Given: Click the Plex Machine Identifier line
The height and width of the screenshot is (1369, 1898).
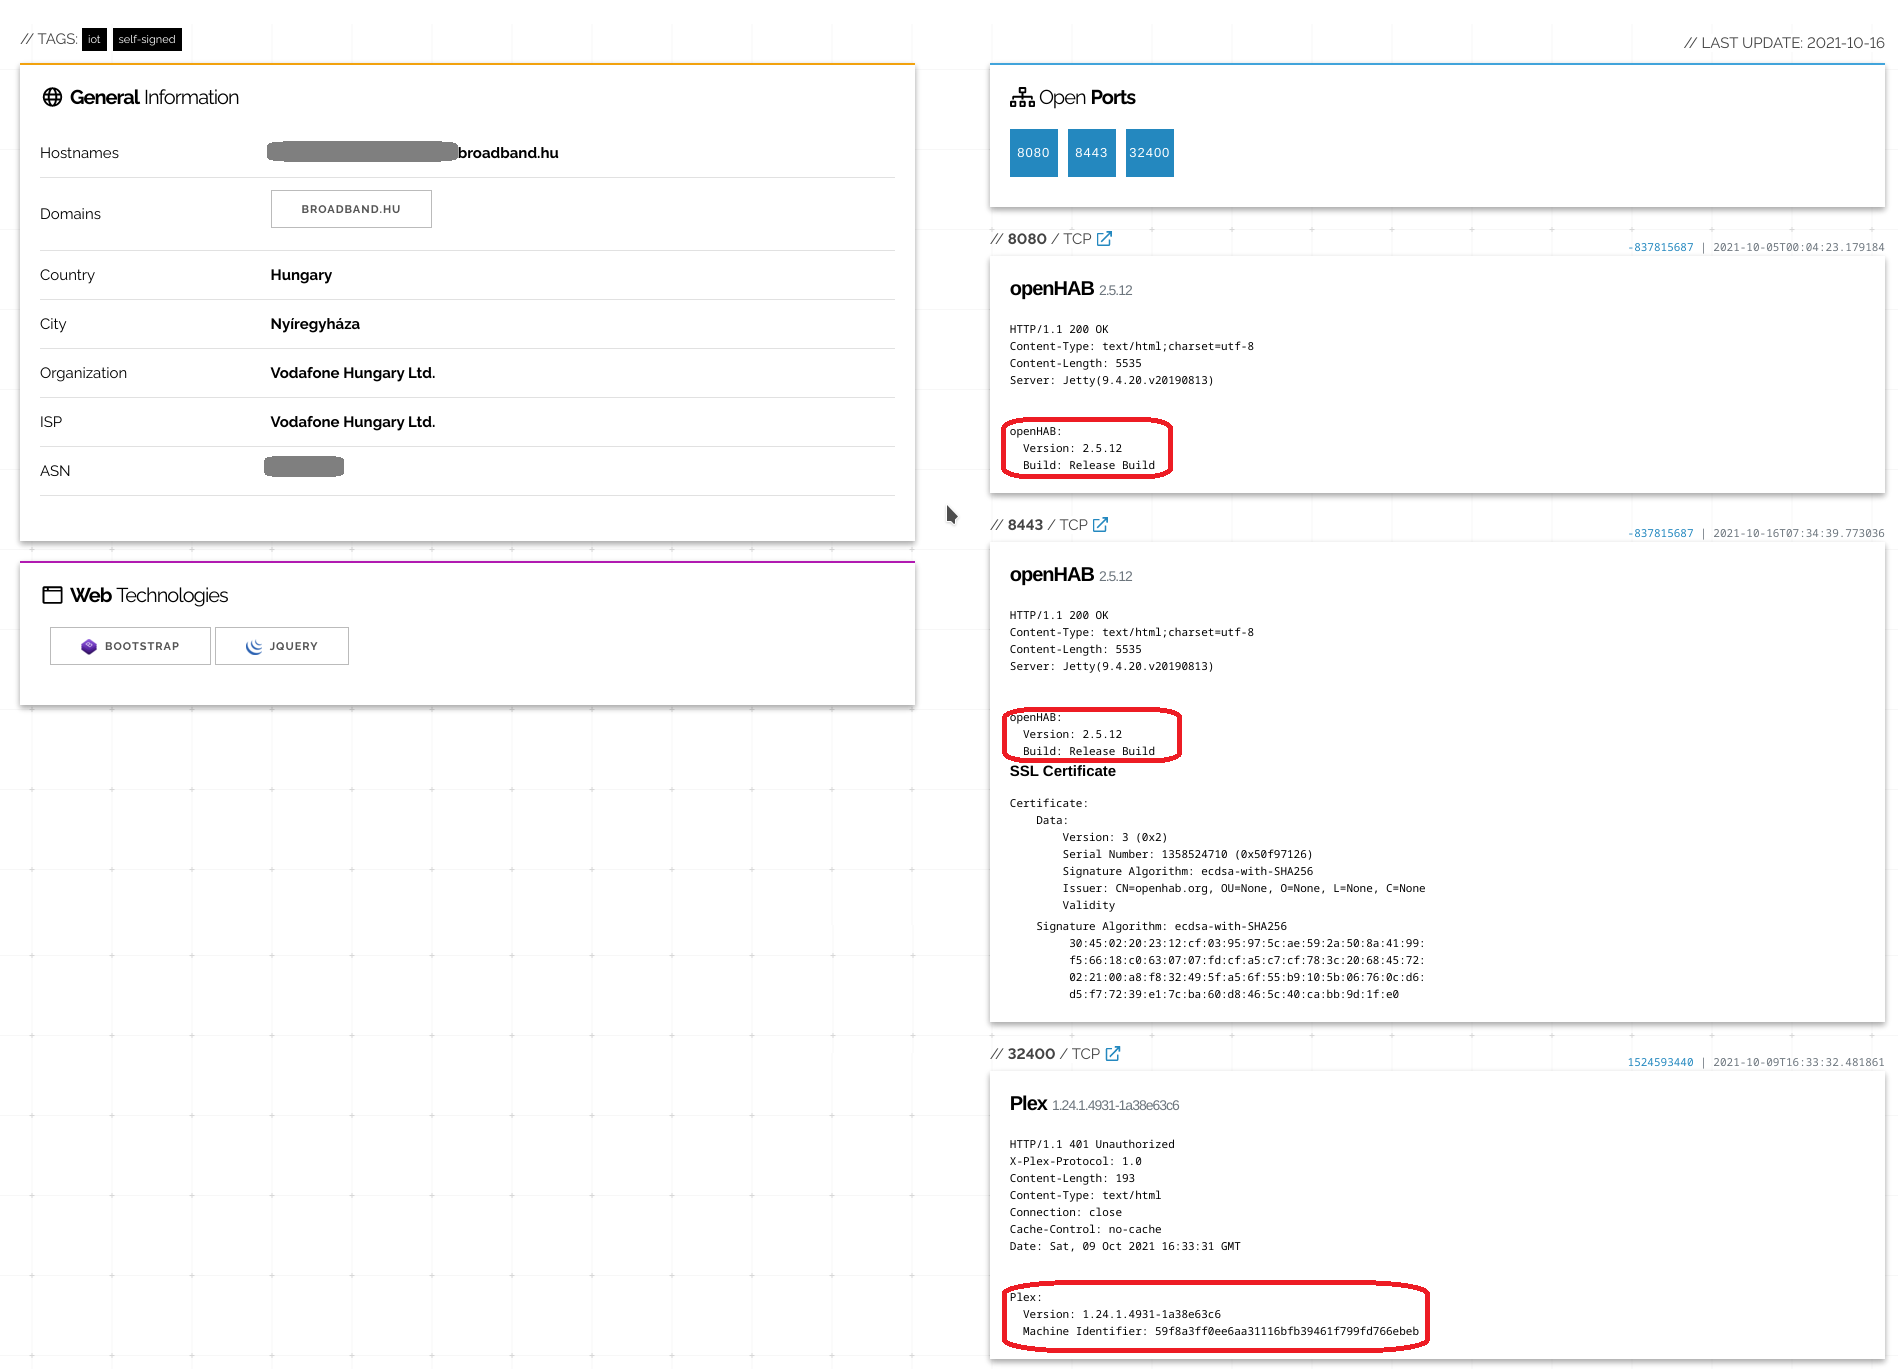Looking at the screenshot, I should click(1220, 1331).
